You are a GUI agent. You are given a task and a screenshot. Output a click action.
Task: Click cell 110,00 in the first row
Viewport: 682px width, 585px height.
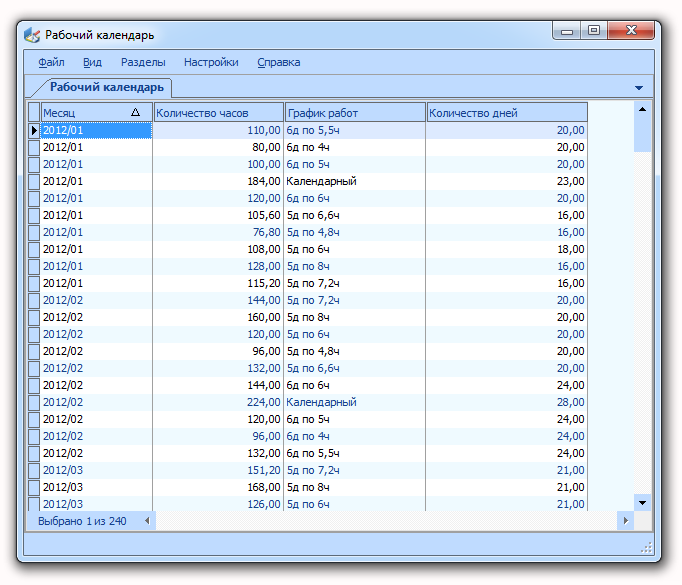pos(218,130)
